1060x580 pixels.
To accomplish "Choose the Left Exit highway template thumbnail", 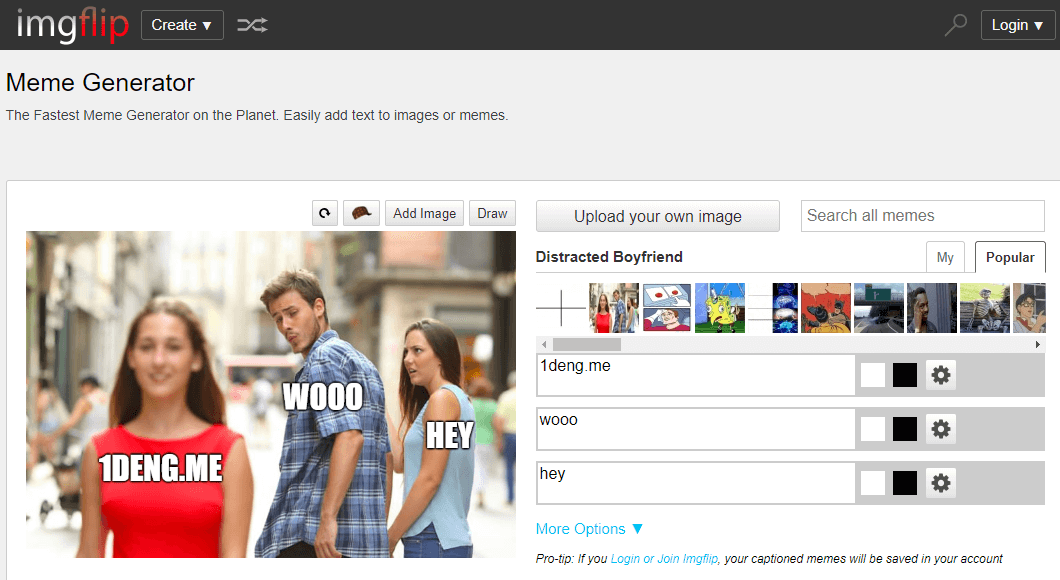I will pos(879,308).
